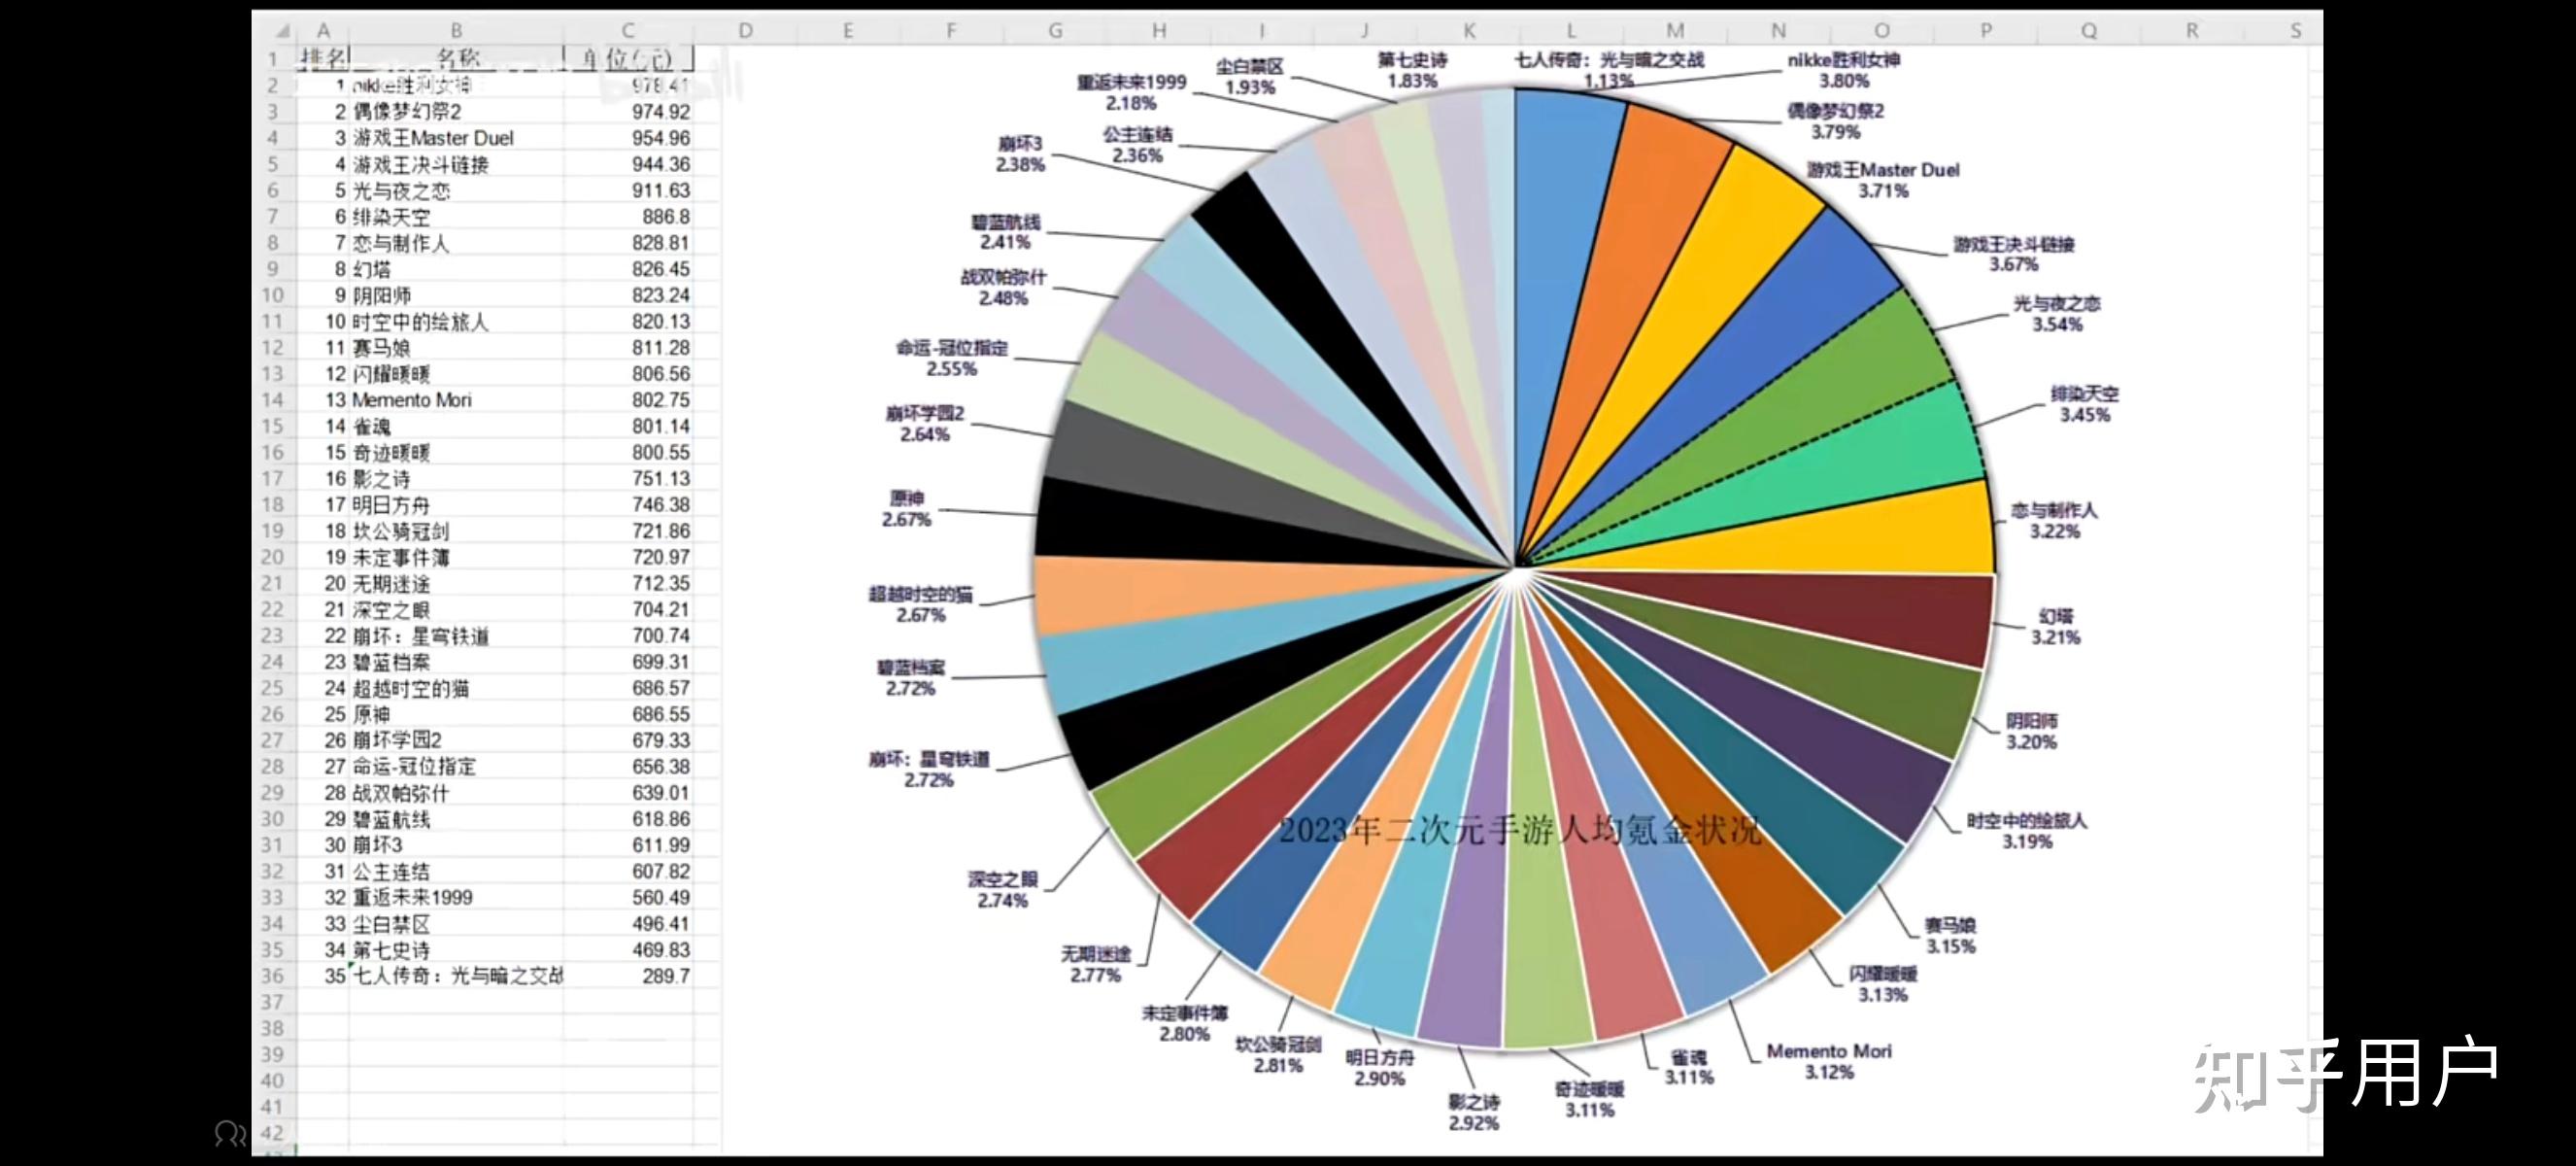2576x1166 pixels.
Task: Select row 20 header number
Action: click(x=274, y=557)
